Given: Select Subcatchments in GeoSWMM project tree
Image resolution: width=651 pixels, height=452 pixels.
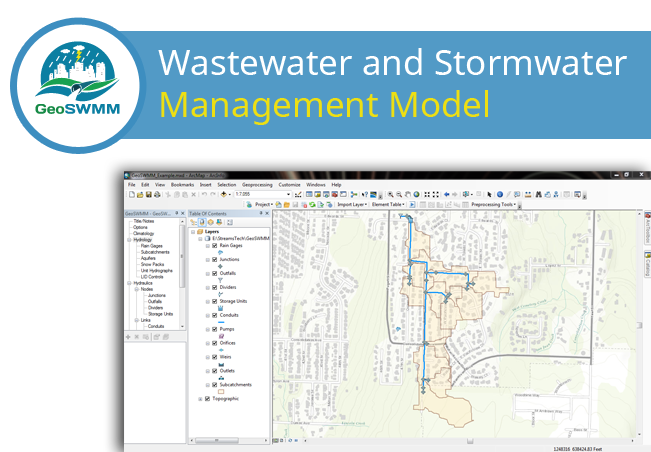Looking at the screenshot, I should tap(155, 252).
